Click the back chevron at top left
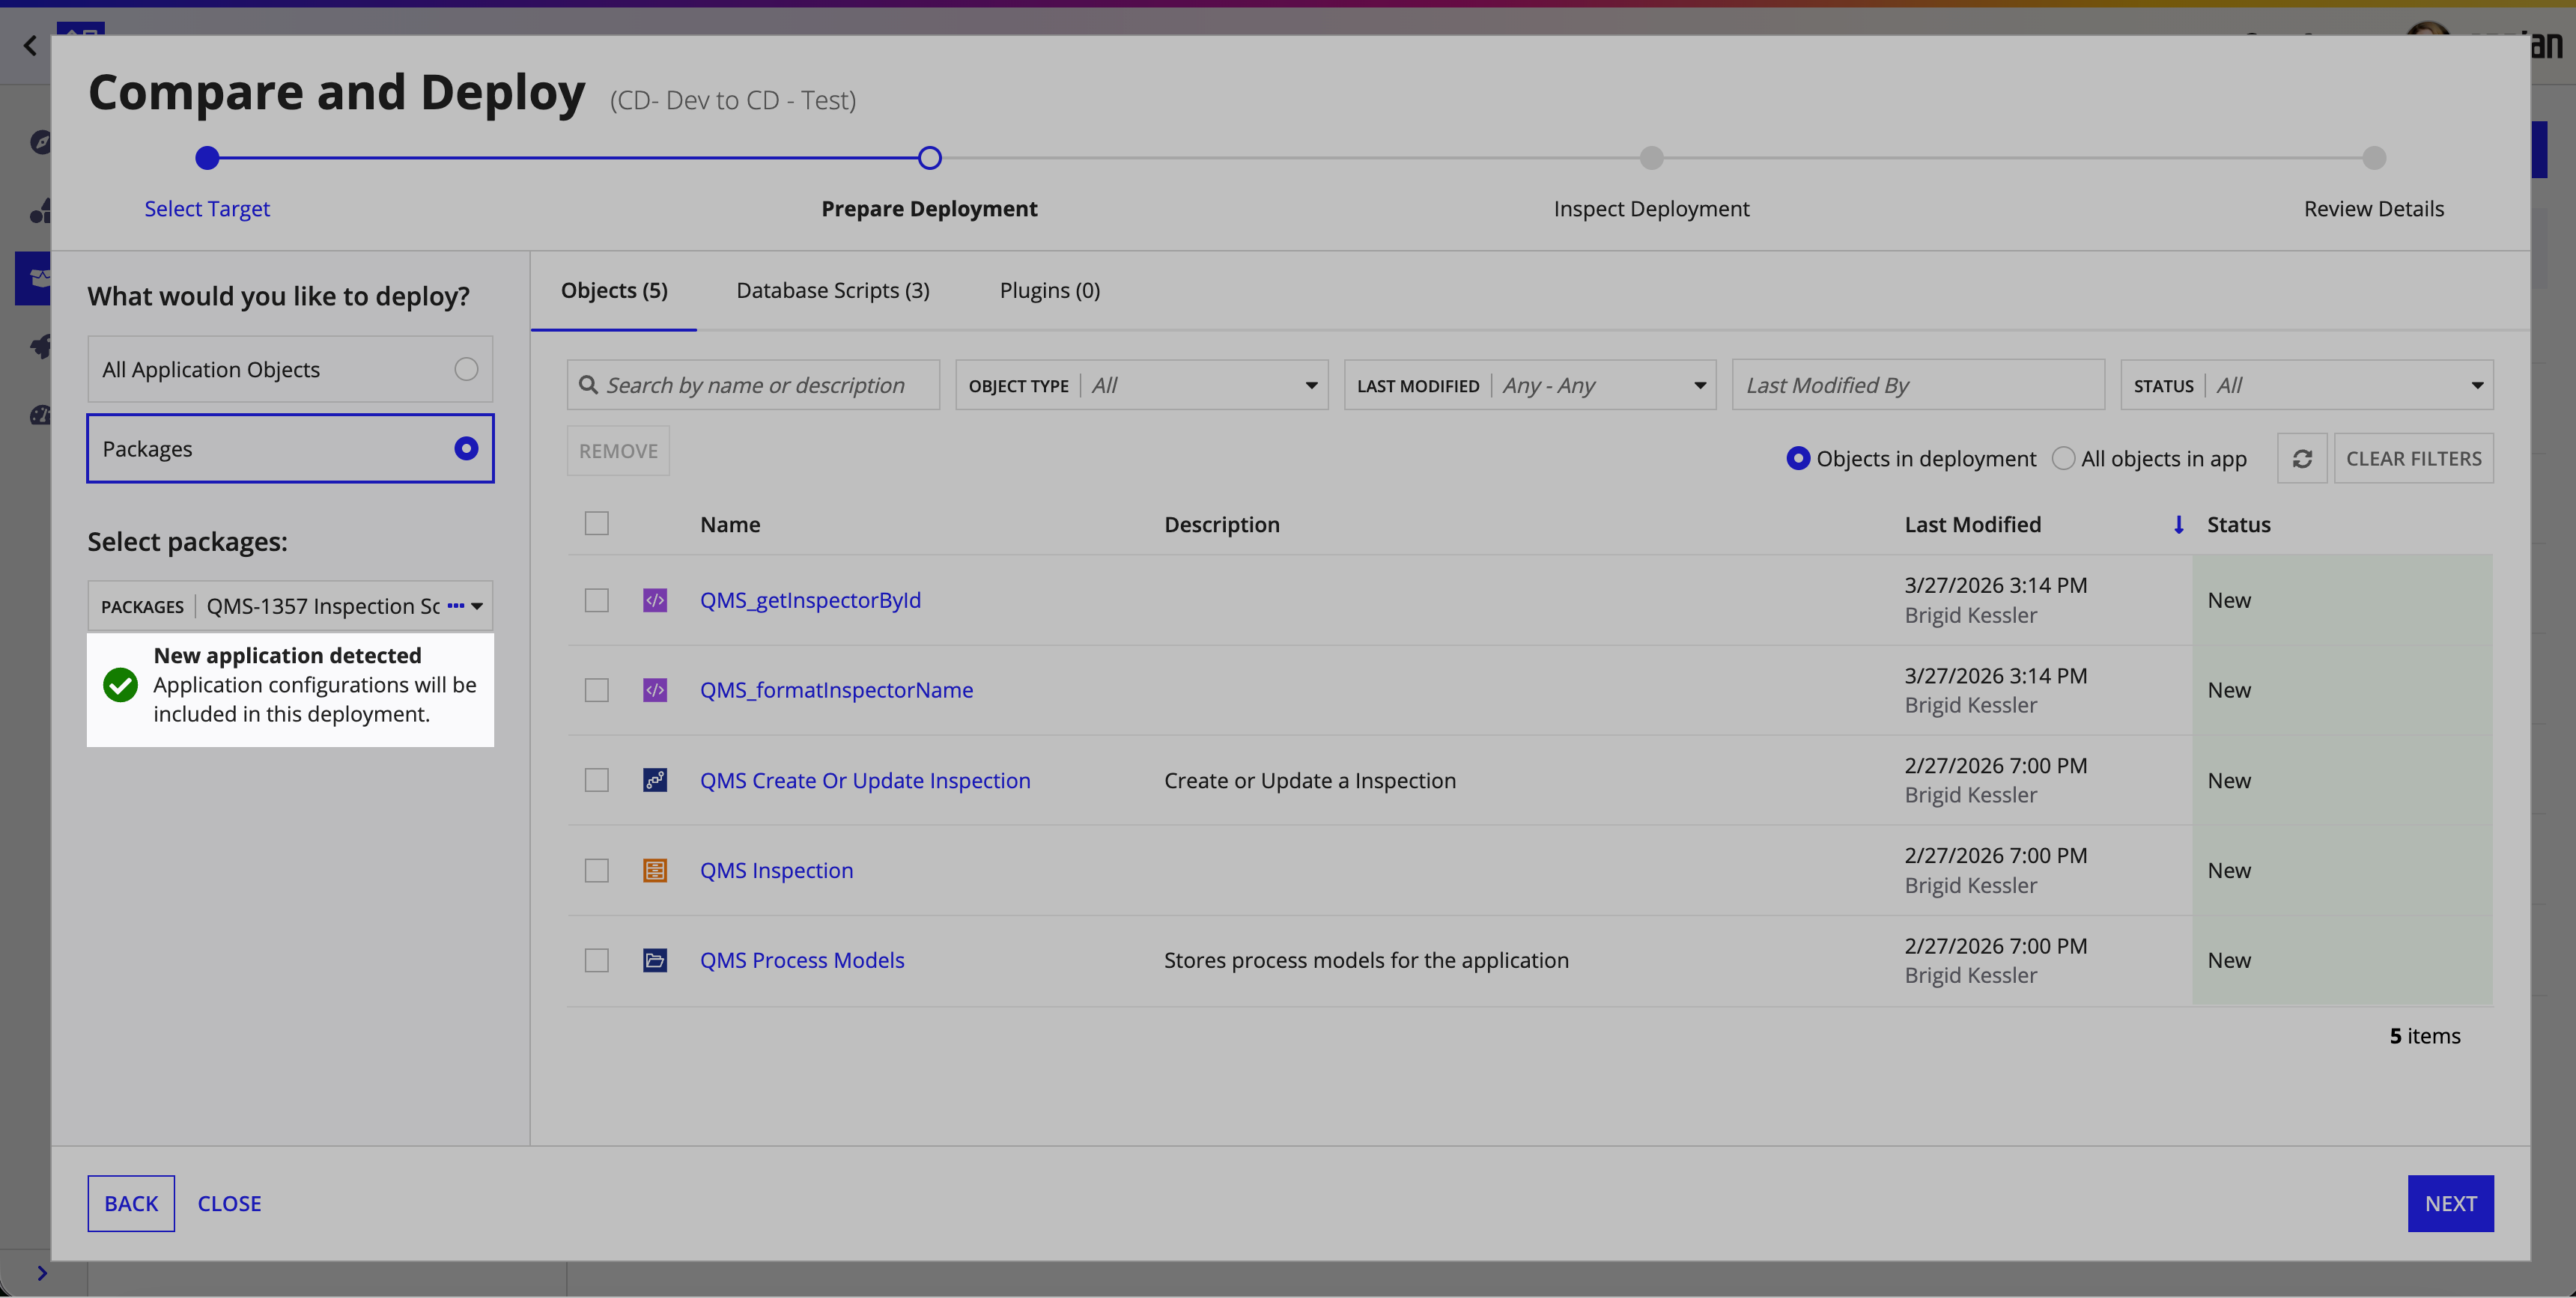Image resolution: width=2576 pixels, height=1298 pixels. click(30, 46)
